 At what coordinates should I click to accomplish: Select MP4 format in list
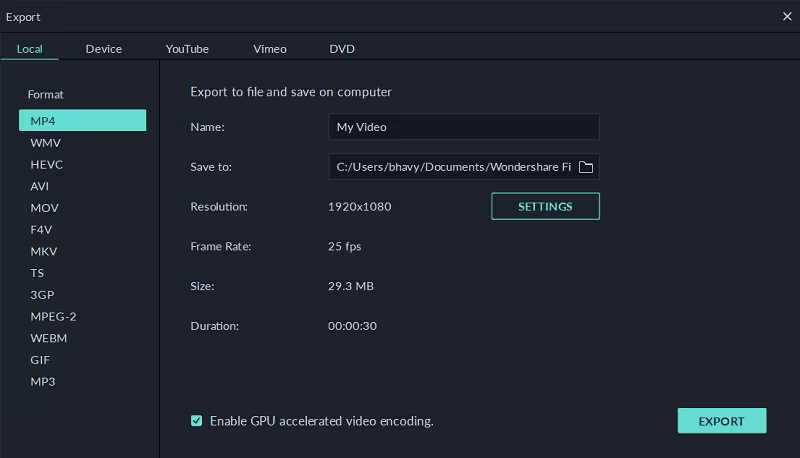[x=82, y=121]
